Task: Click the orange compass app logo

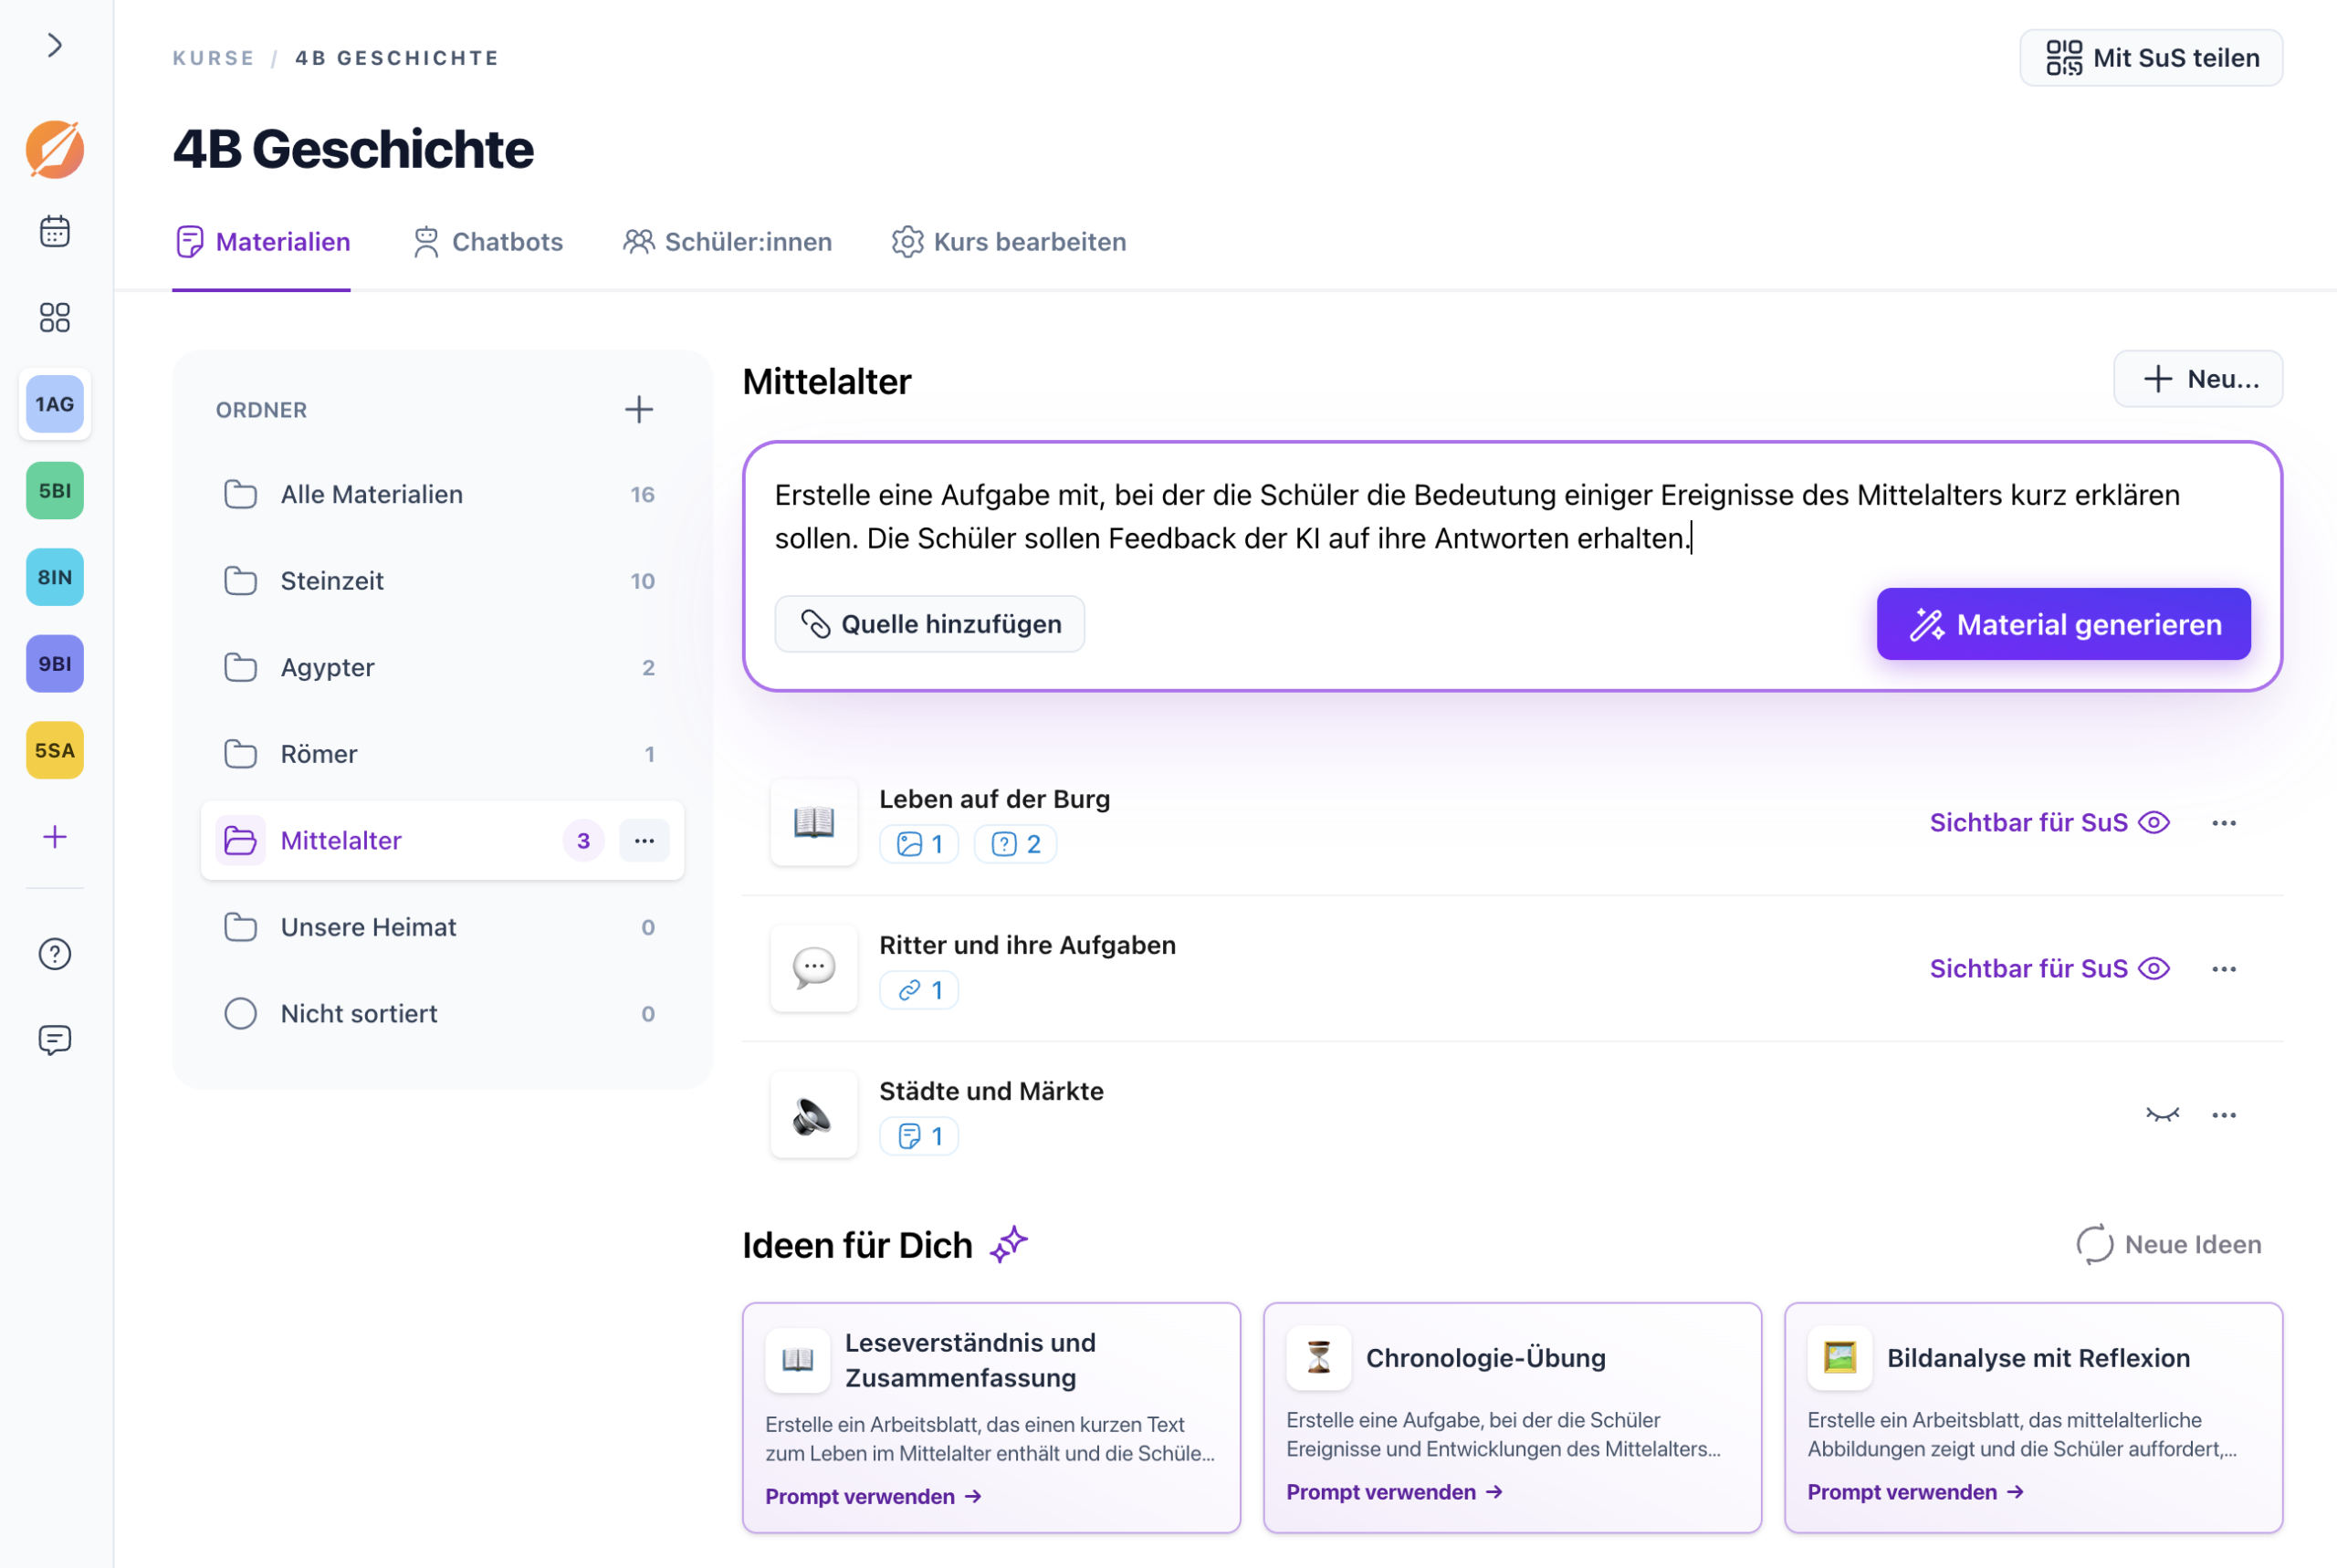Action: [54, 149]
